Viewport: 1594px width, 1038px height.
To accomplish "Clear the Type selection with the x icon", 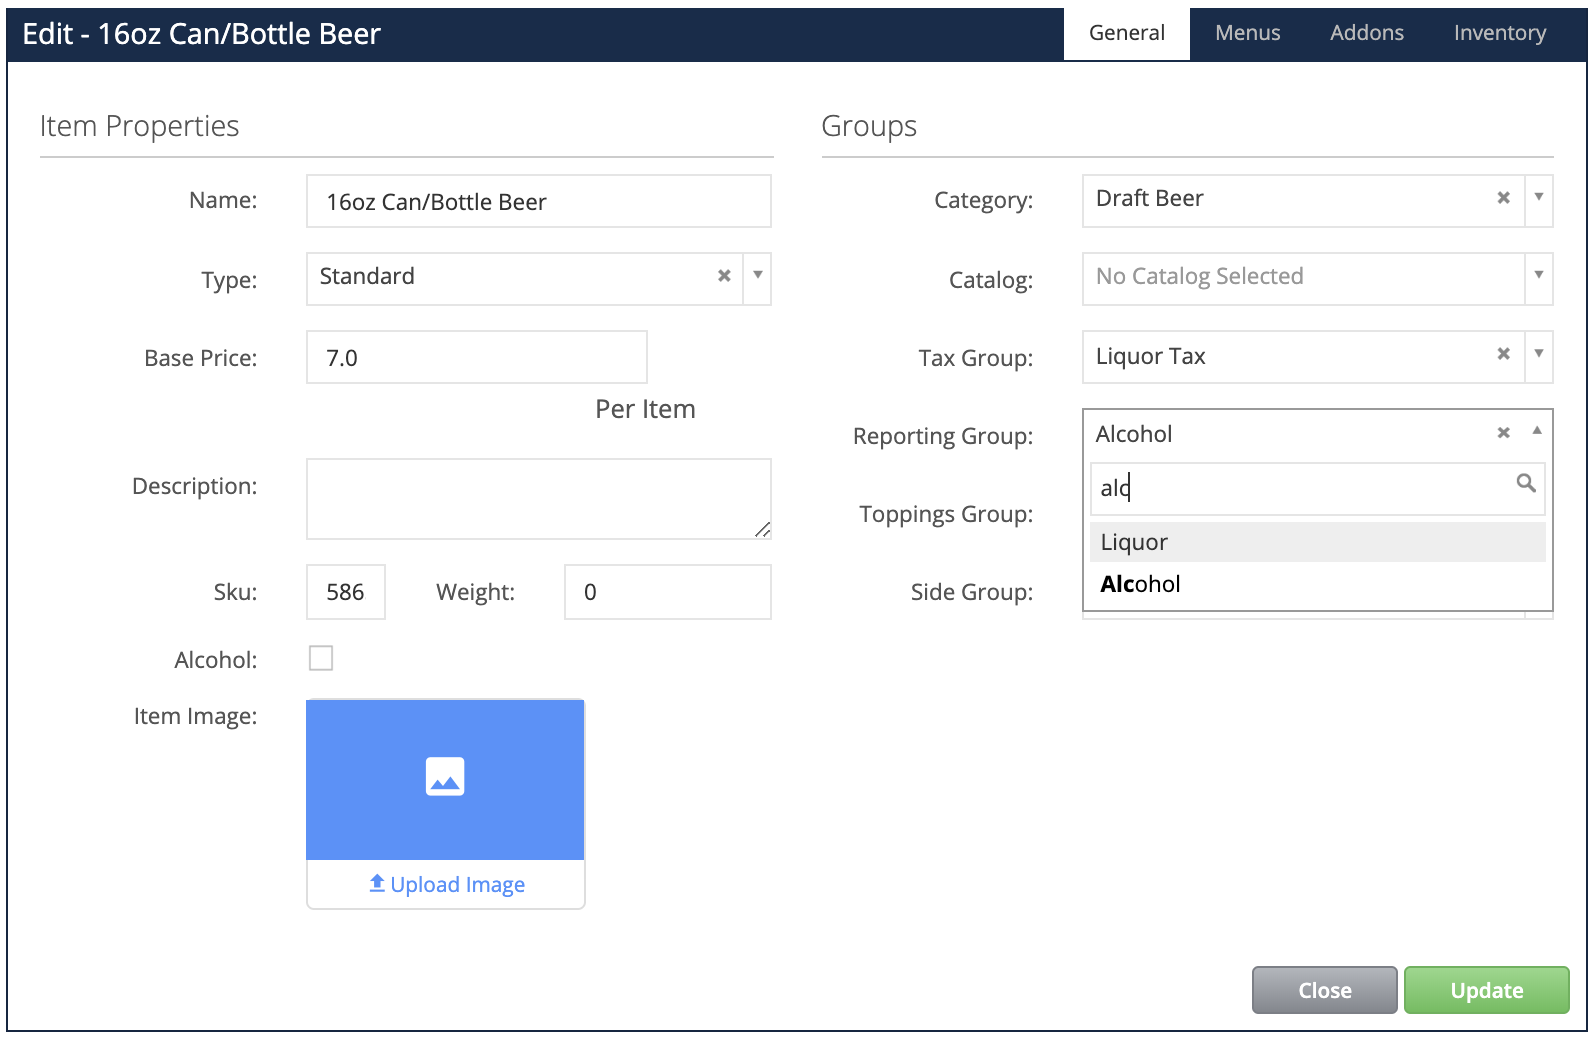I will coord(724,276).
